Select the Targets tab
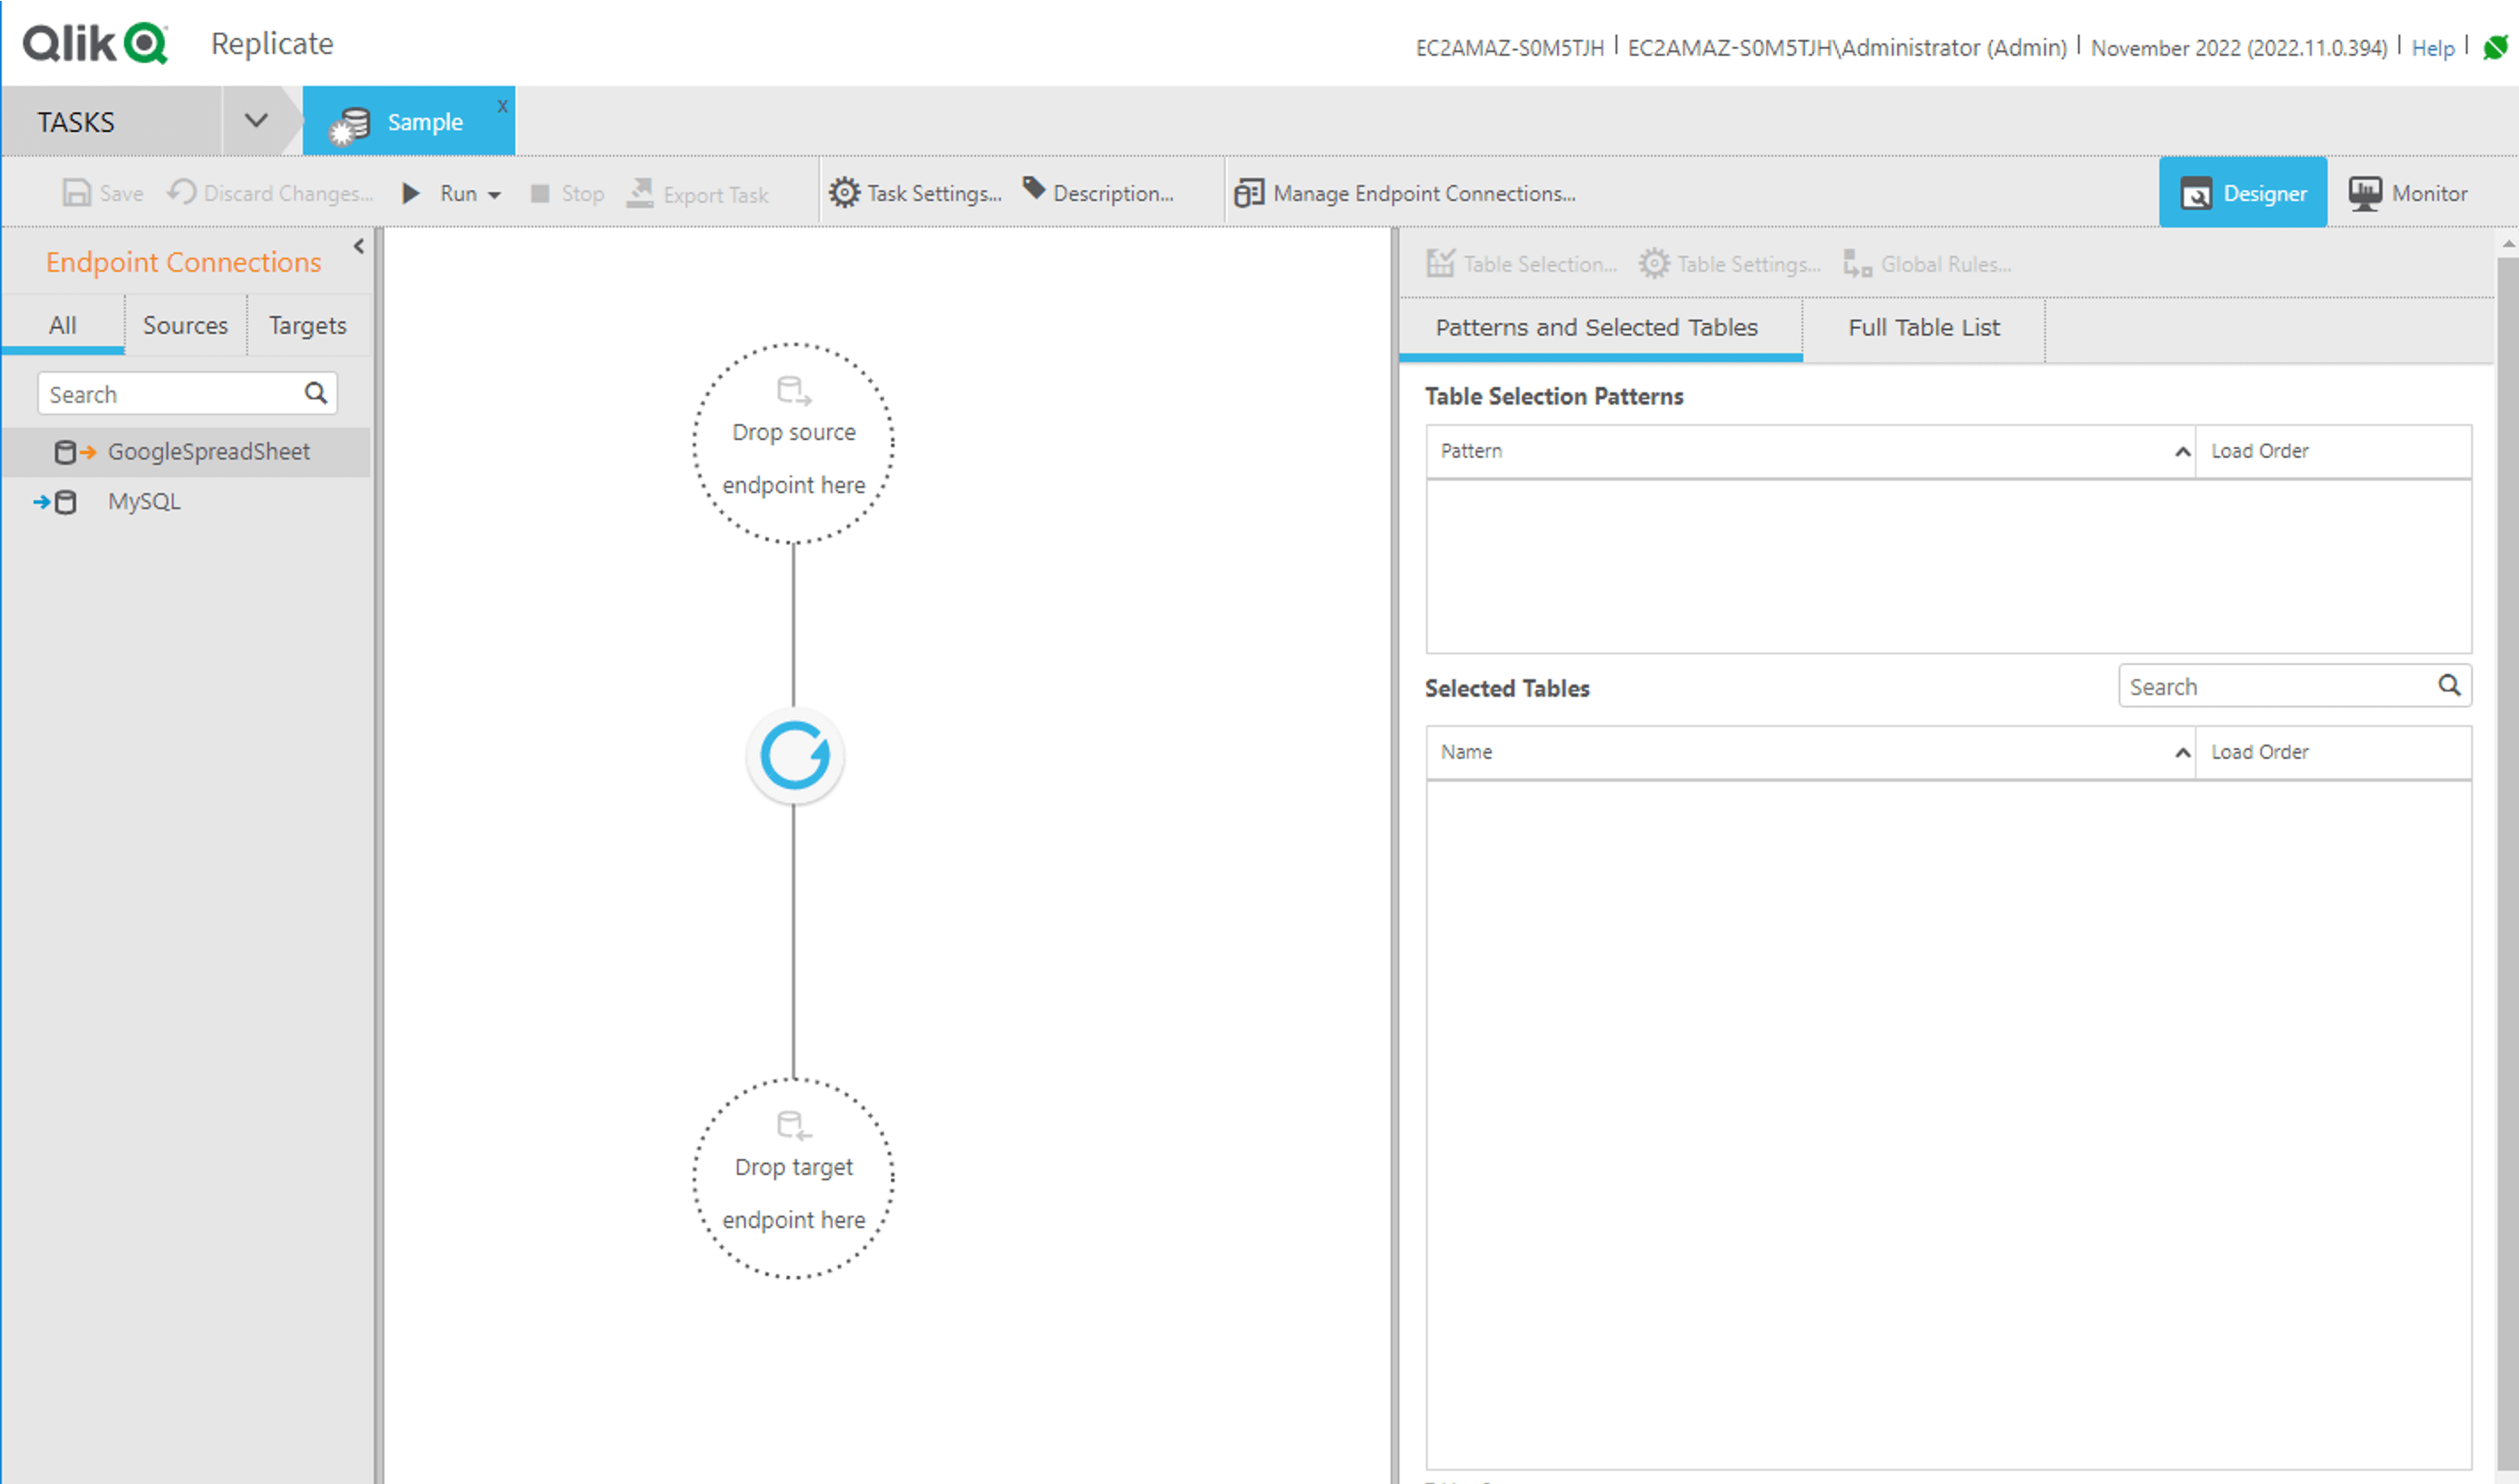This screenshot has width=2519, height=1484. (x=307, y=325)
